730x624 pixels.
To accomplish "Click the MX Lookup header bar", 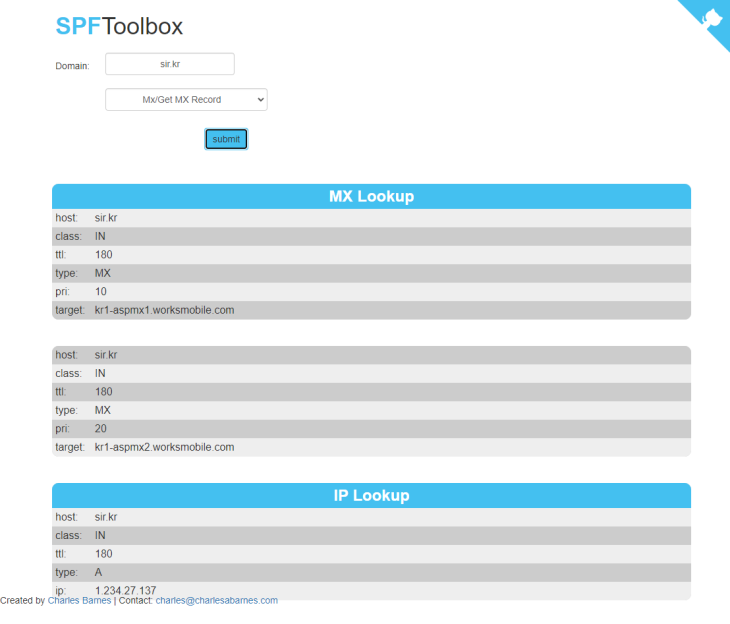I will (x=371, y=196).
